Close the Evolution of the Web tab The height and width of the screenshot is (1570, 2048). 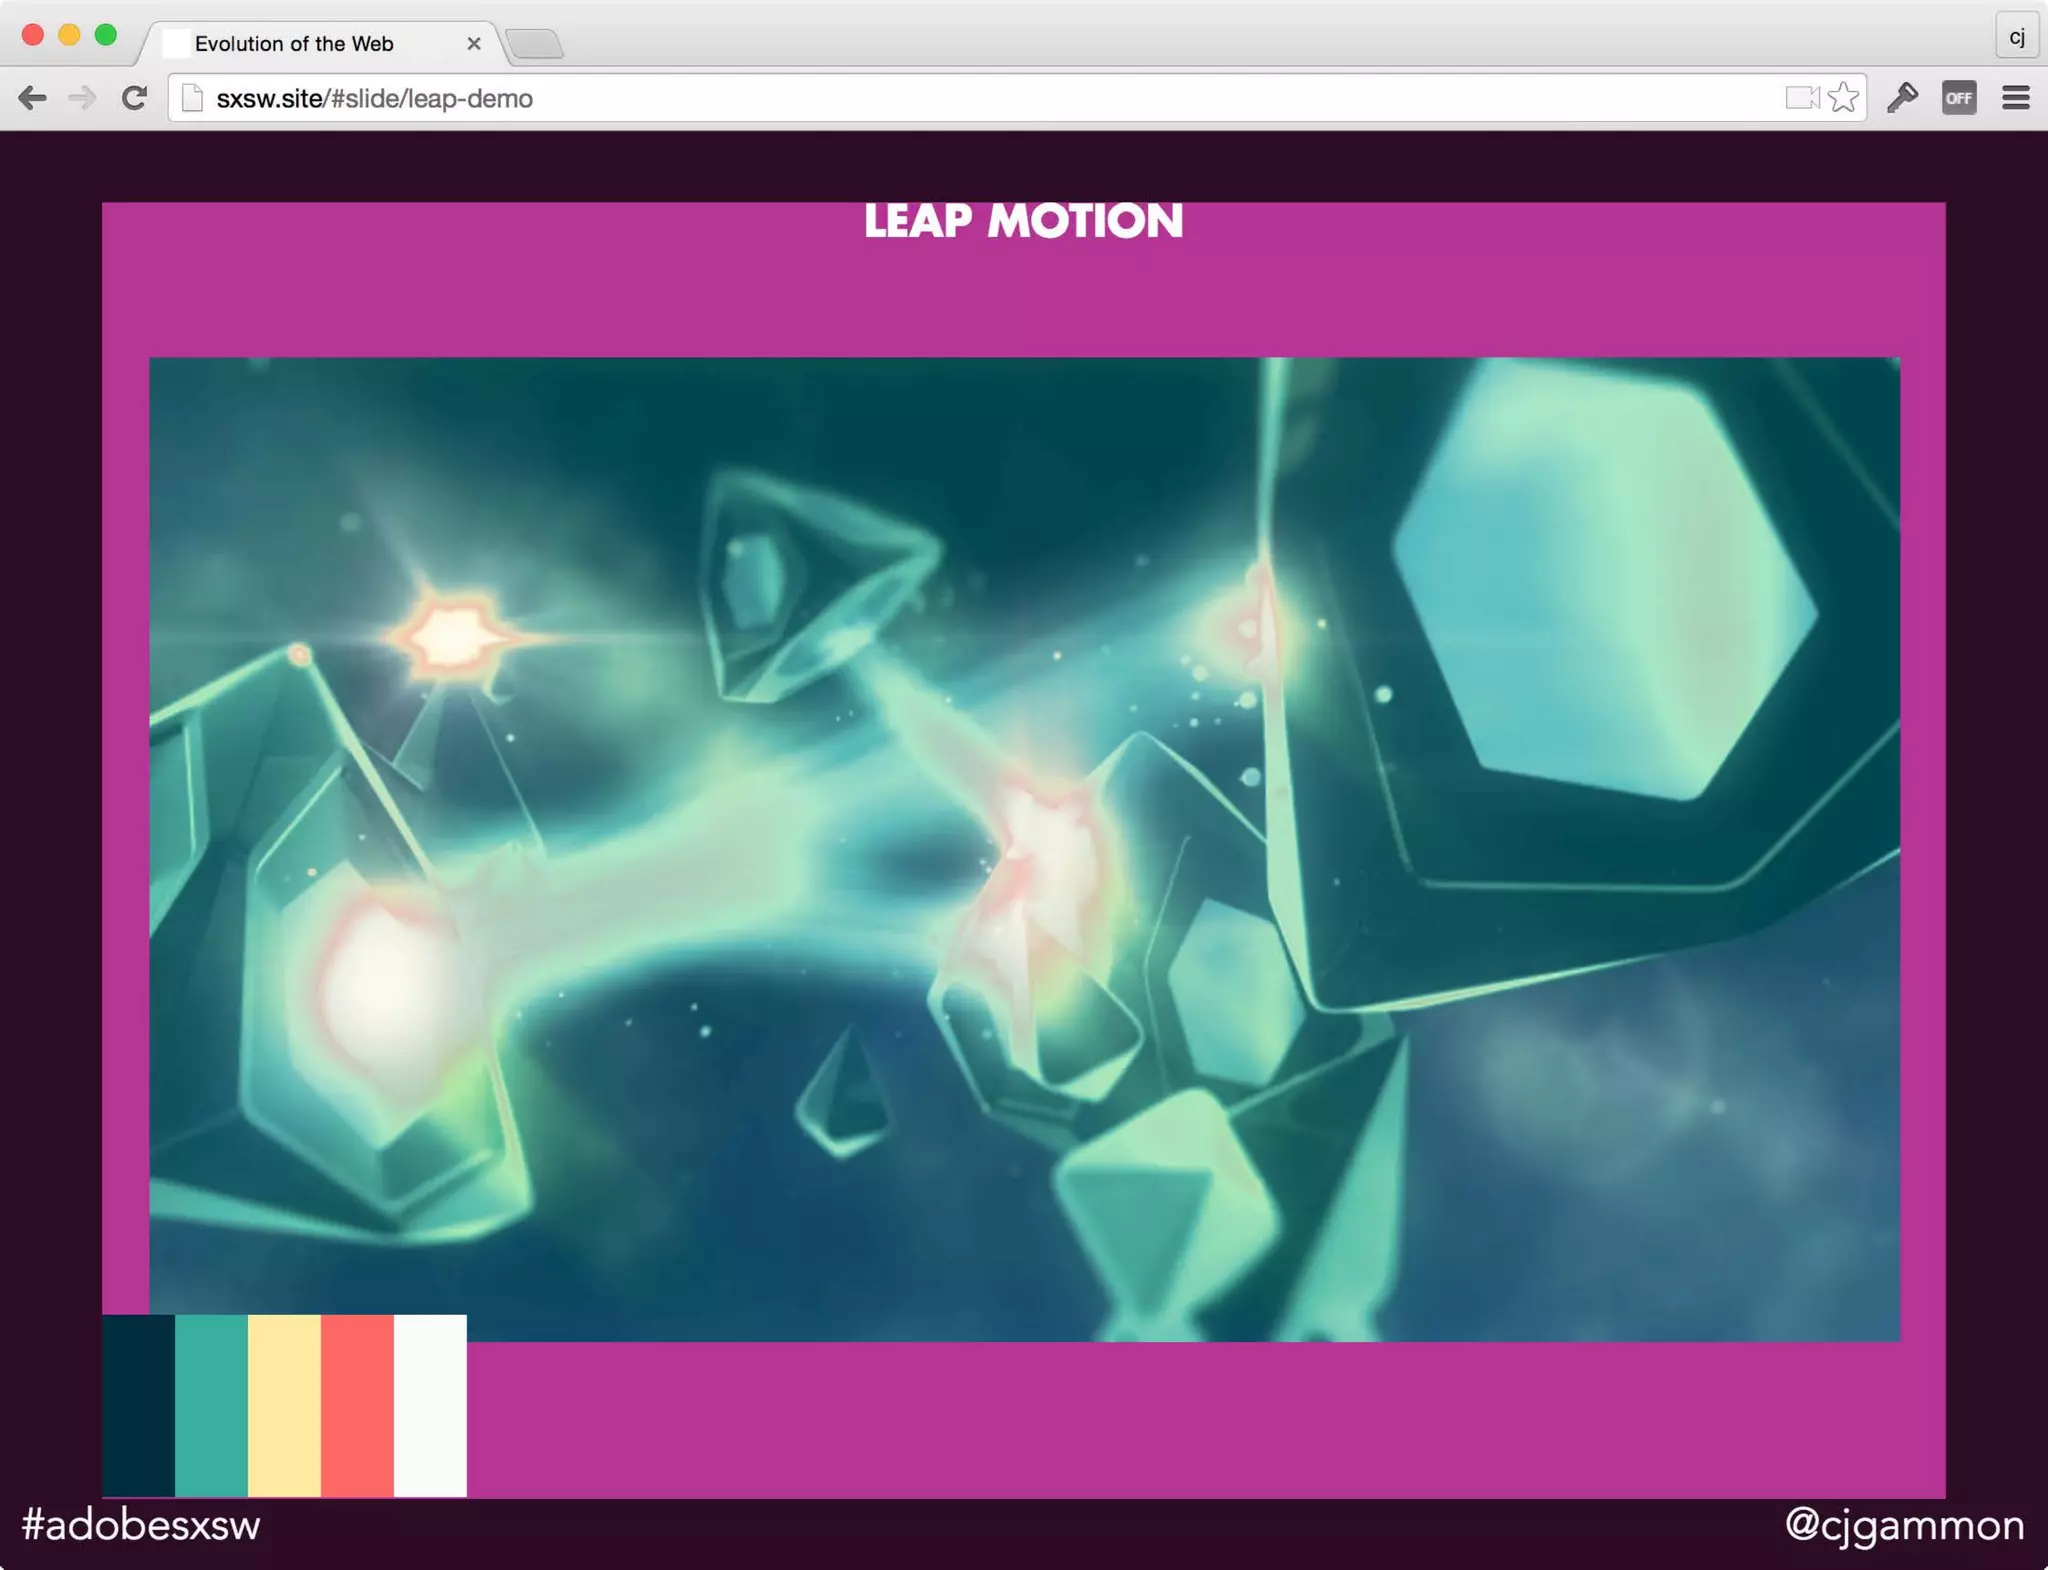(x=474, y=44)
